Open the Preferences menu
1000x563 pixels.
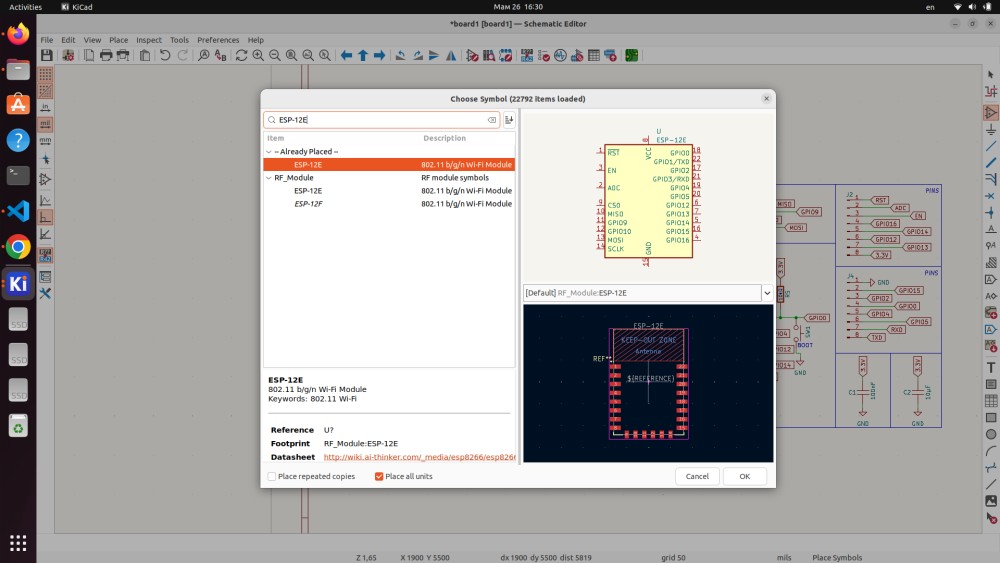[x=218, y=40]
